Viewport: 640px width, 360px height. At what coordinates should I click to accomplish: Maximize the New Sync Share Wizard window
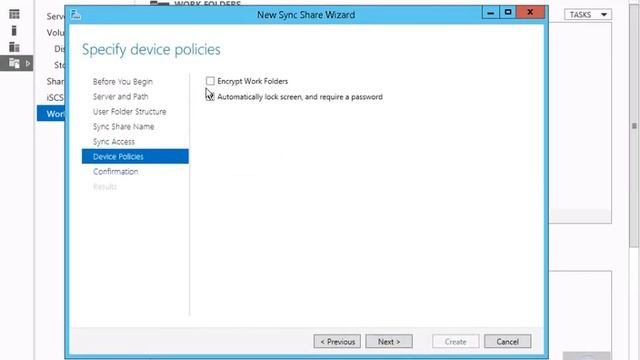pos(508,13)
